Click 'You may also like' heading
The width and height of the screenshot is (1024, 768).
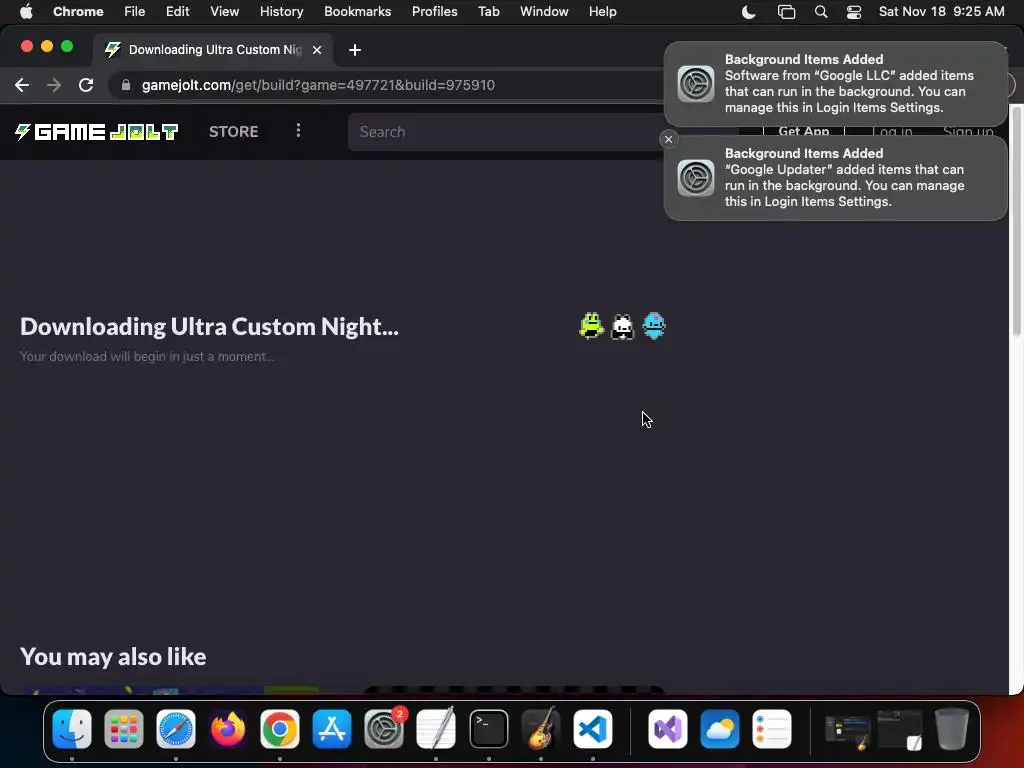point(113,656)
